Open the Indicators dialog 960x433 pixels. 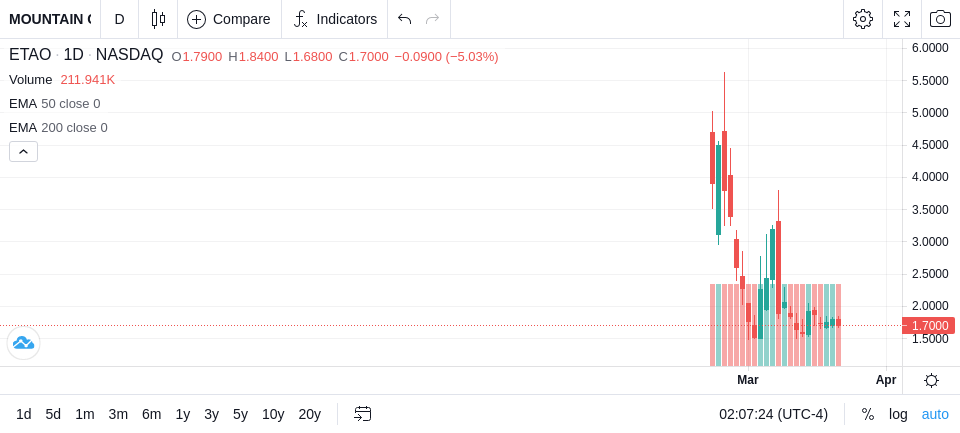point(334,19)
